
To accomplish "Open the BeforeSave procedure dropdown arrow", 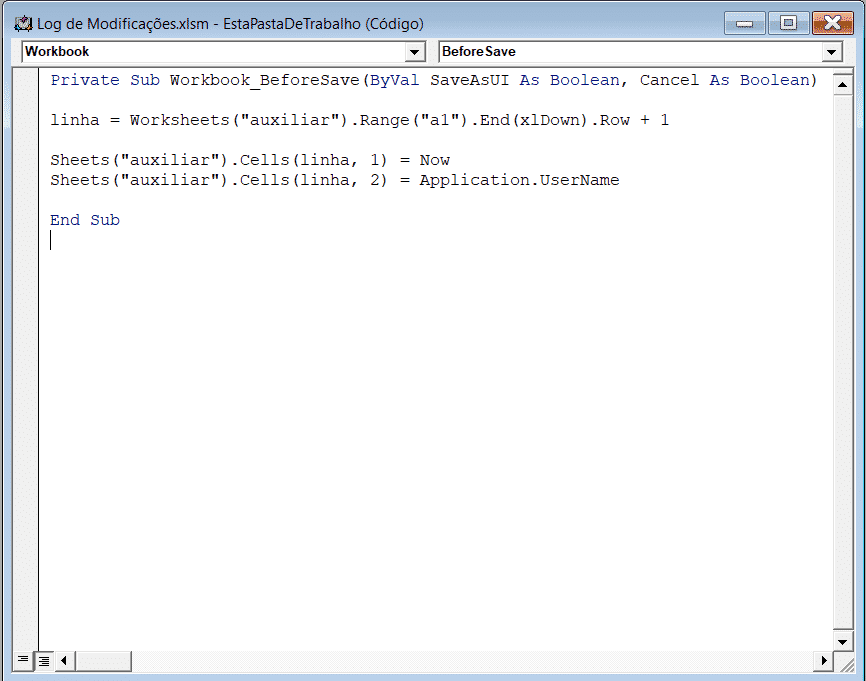I will [831, 52].
